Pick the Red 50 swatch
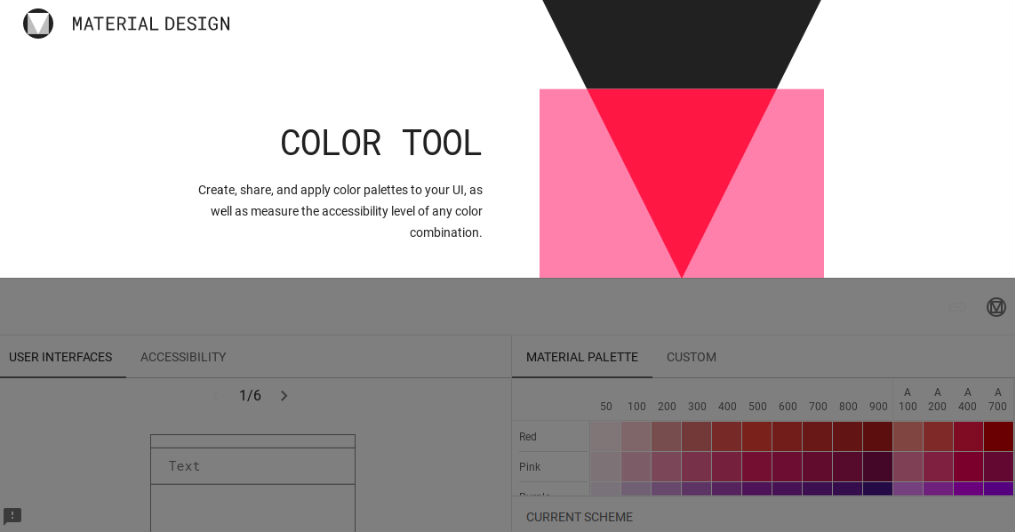 tap(605, 436)
